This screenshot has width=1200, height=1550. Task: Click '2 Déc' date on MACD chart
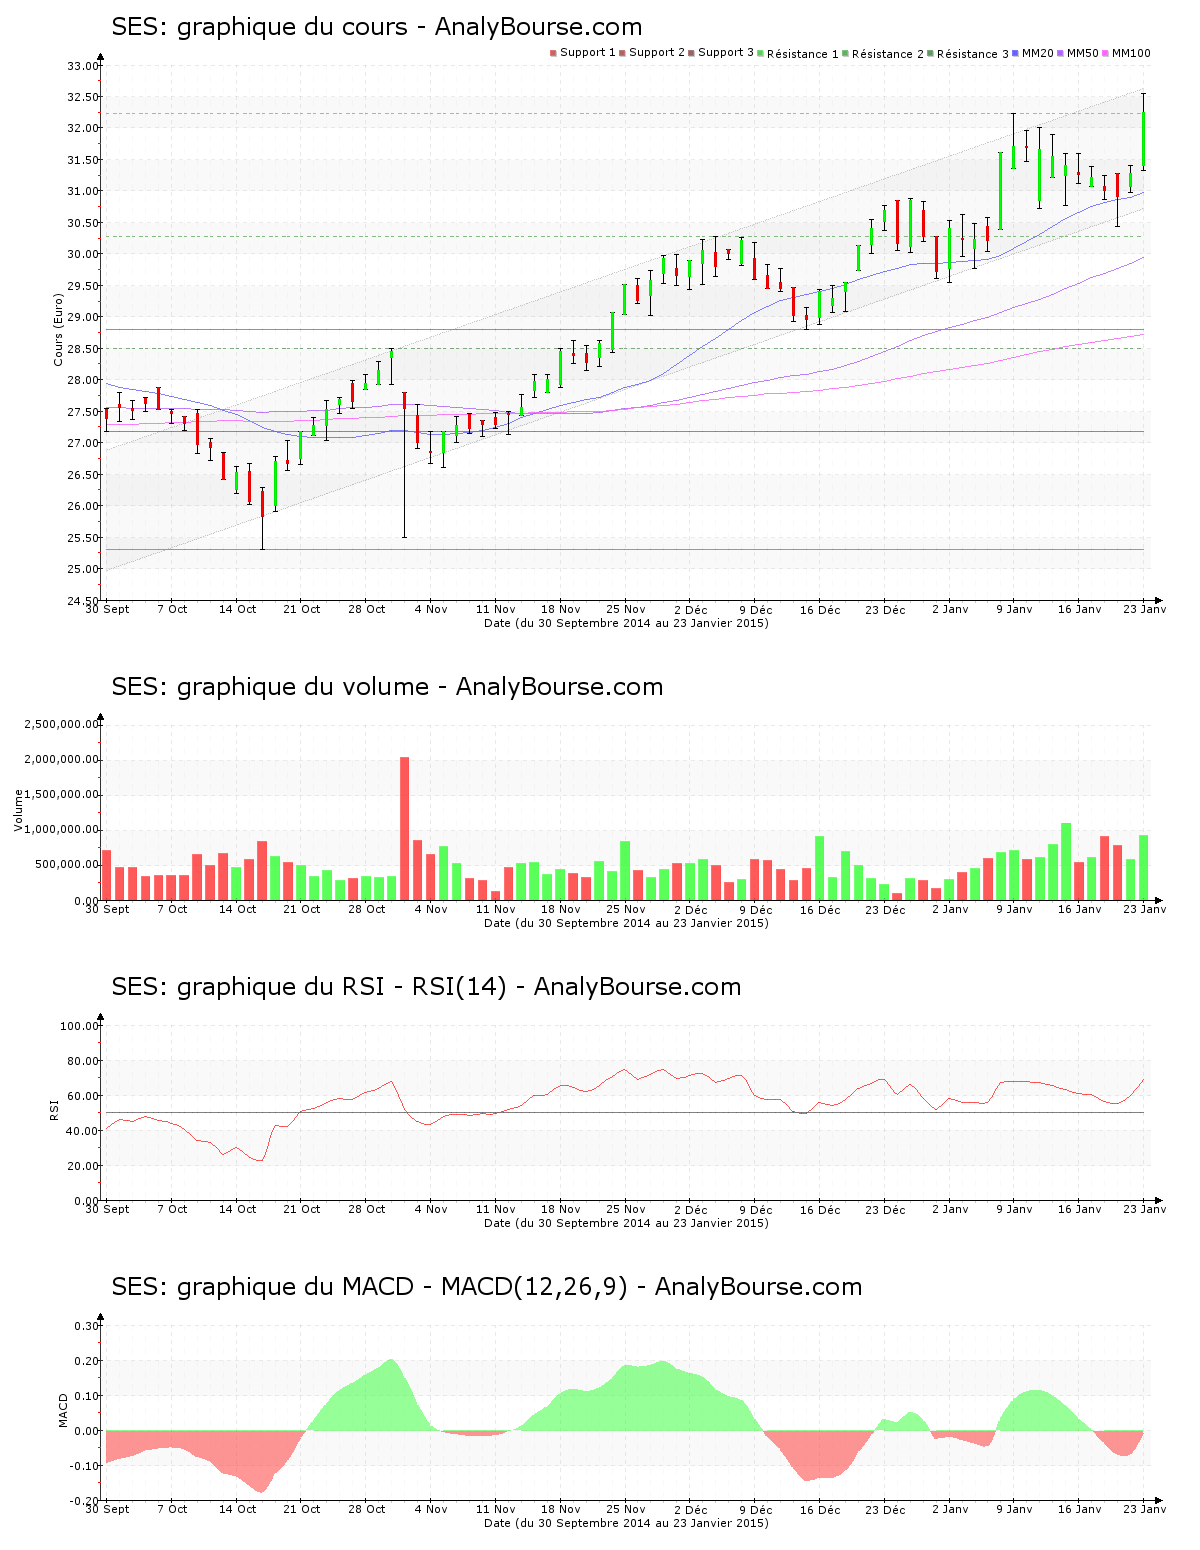pyautogui.click(x=690, y=1510)
